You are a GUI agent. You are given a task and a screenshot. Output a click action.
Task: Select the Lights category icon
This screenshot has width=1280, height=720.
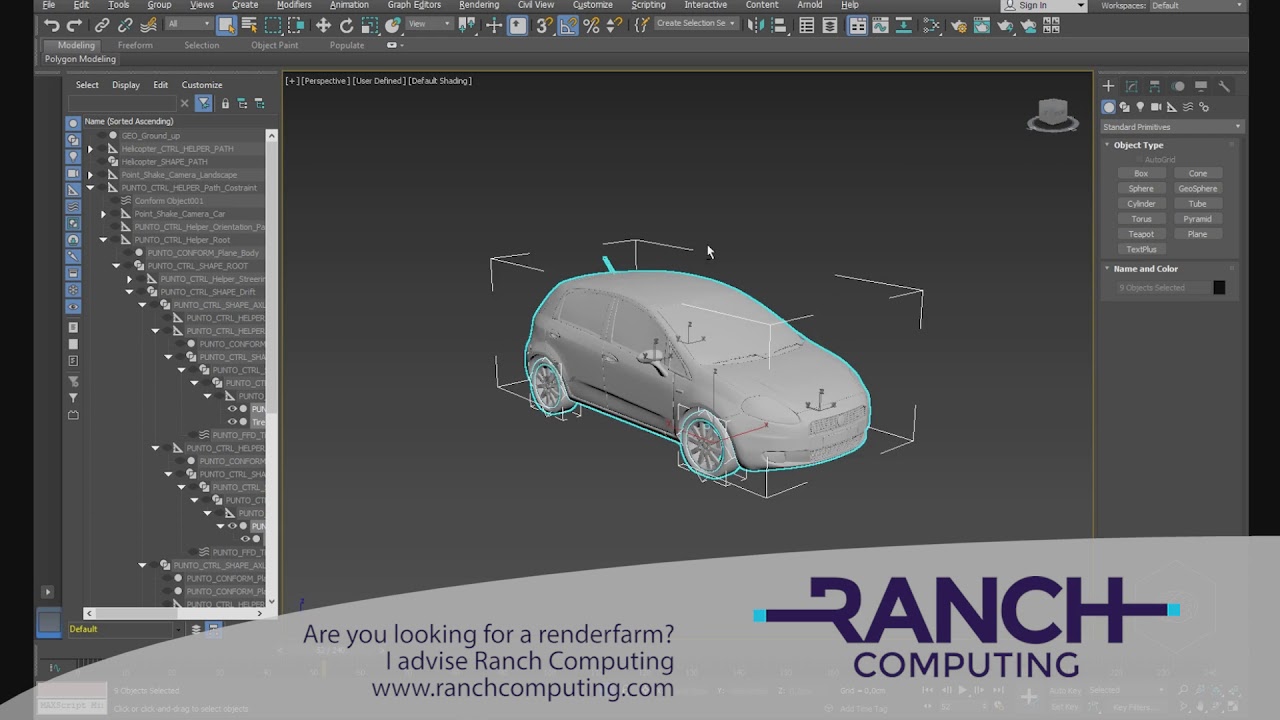pyautogui.click(x=1140, y=107)
